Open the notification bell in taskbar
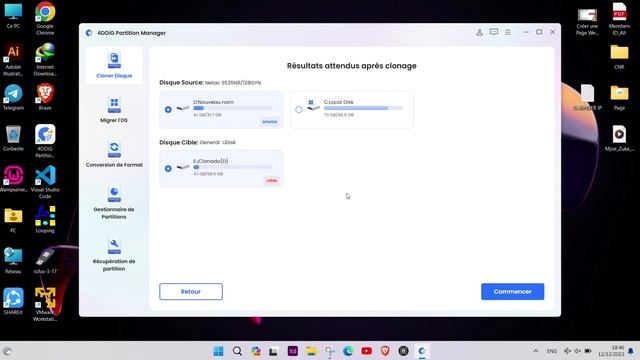The image size is (640, 360). (x=631, y=351)
